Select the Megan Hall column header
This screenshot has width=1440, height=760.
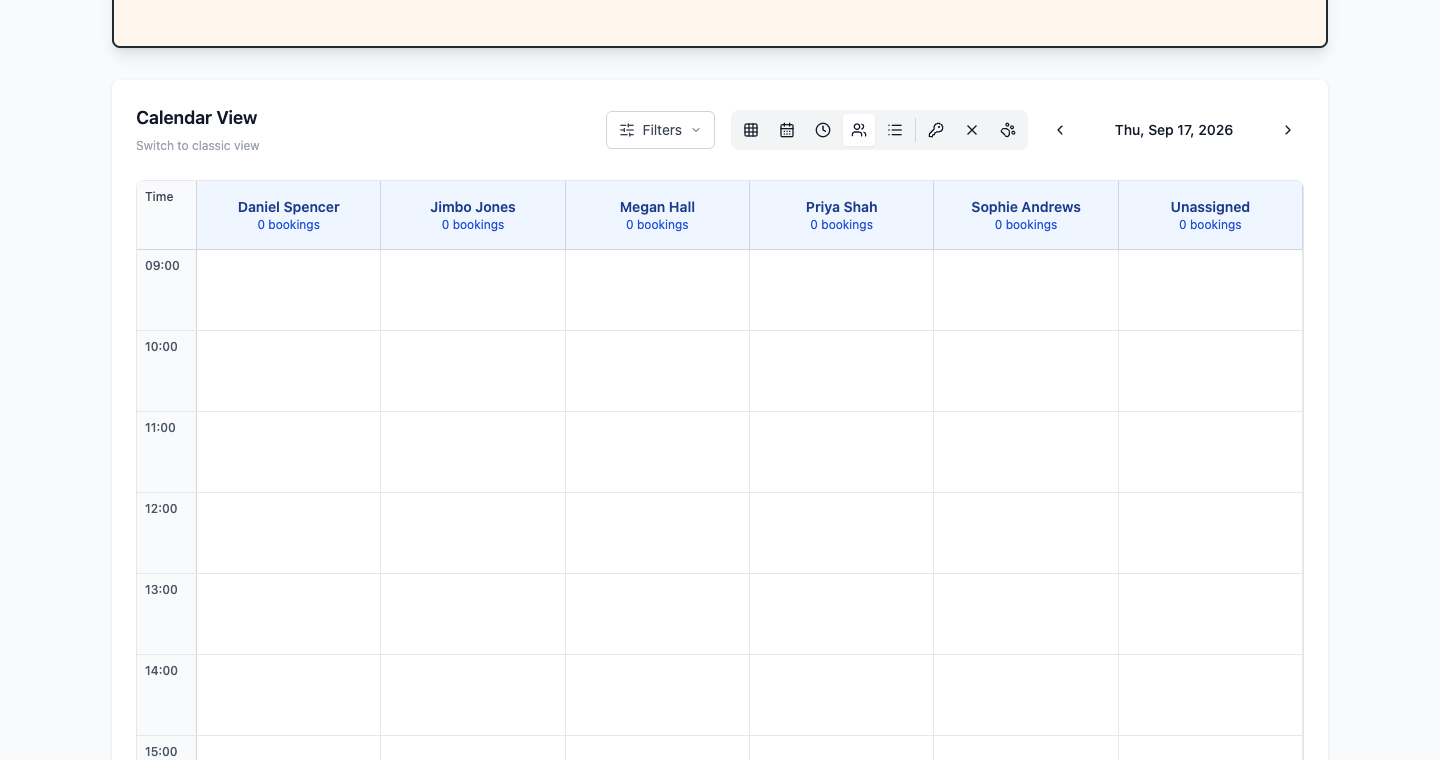coord(657,215)
